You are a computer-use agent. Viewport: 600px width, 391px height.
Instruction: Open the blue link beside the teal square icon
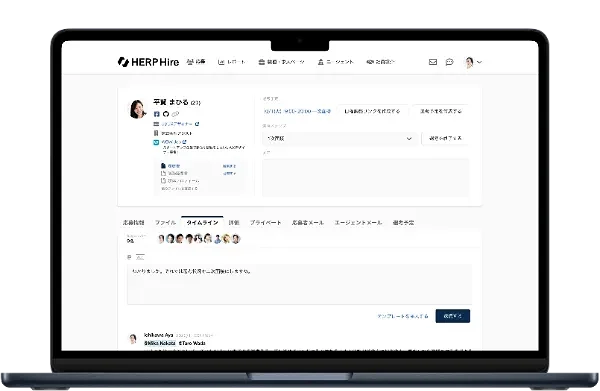[x=174, y=142]
